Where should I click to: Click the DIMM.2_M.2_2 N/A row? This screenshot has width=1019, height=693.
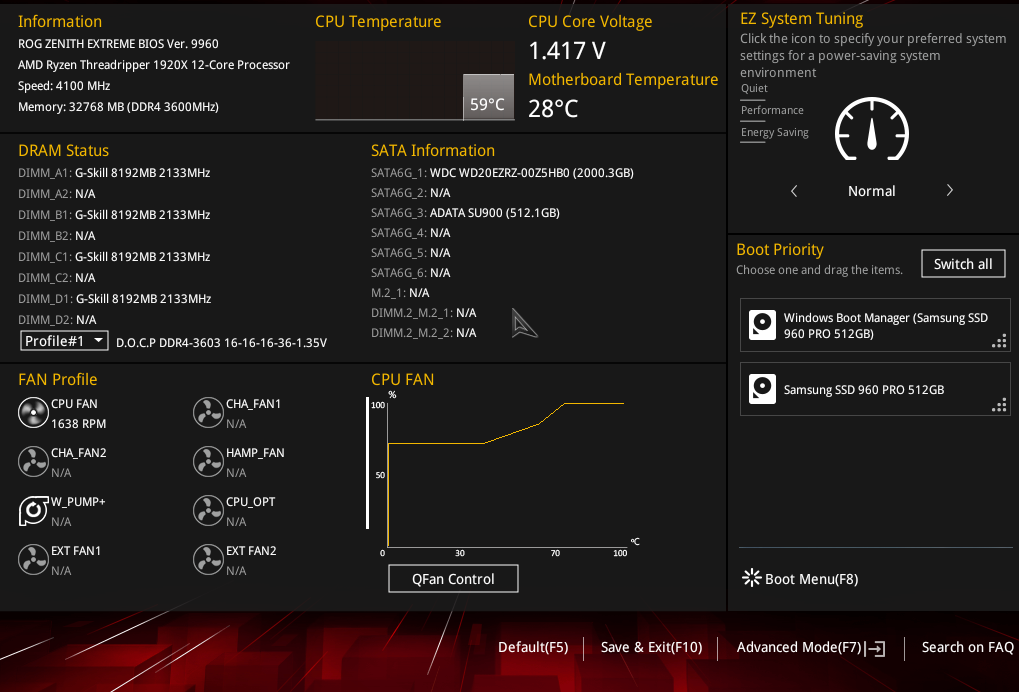pos(424,333)
